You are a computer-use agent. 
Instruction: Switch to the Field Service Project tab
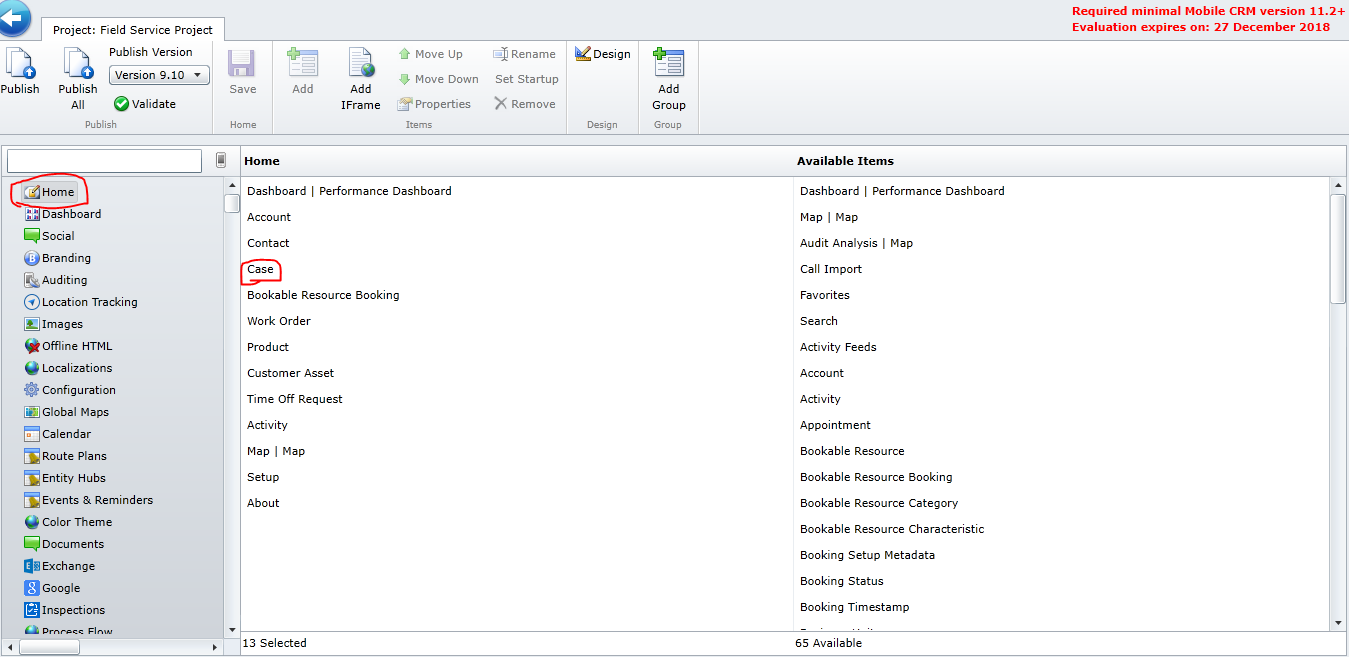(132, 29)
